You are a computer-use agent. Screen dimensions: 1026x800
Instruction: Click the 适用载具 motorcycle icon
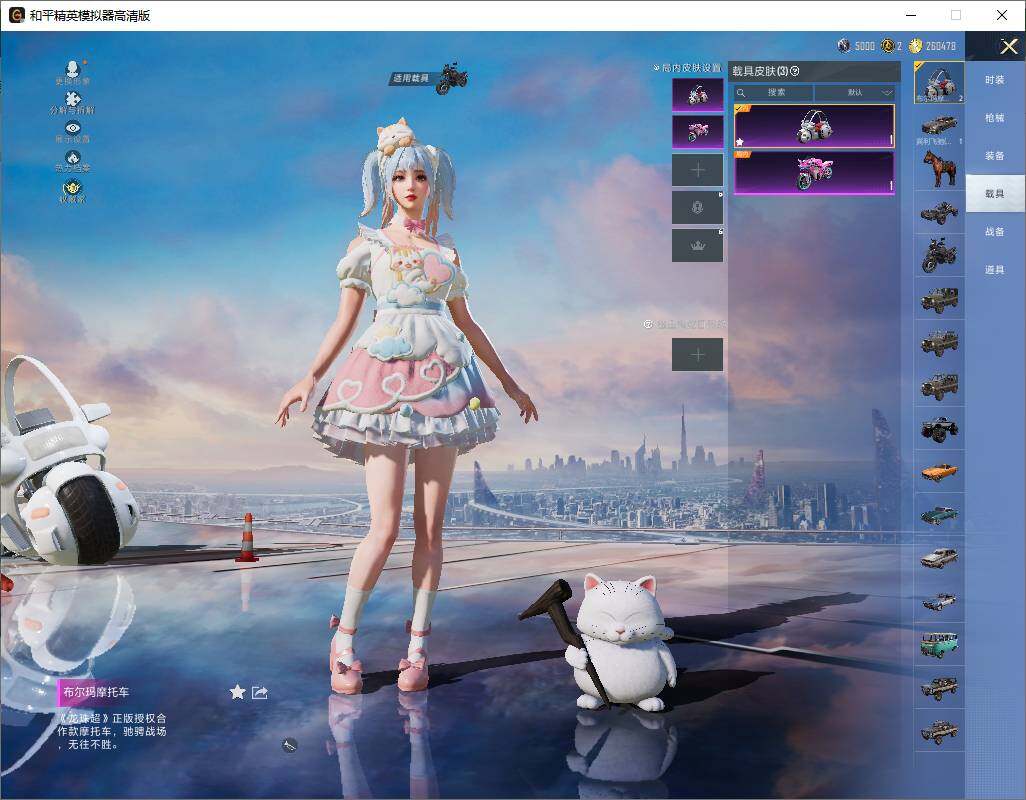click(x=451, y=78)
